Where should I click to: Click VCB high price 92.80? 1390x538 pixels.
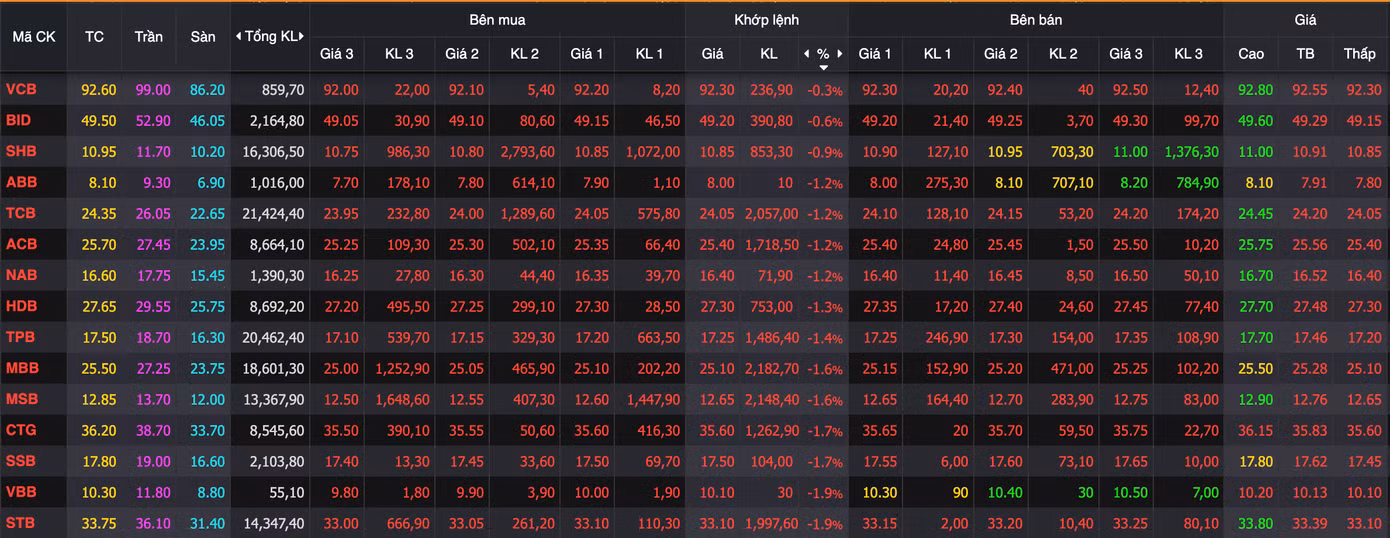pyautogui.click(x=1255, y=90)
